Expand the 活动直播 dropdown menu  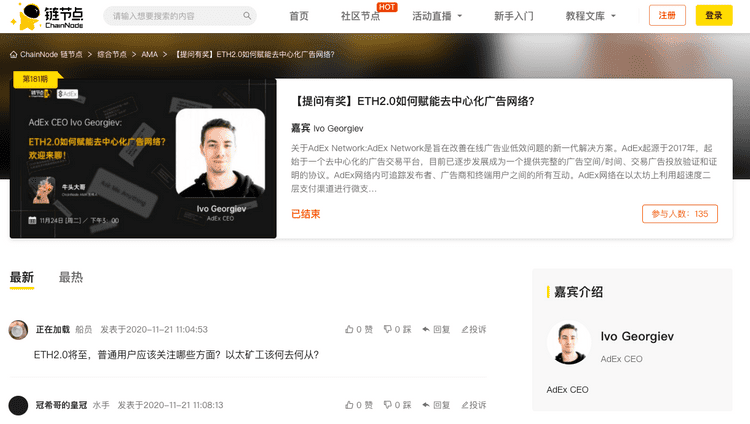coord(437,17)
